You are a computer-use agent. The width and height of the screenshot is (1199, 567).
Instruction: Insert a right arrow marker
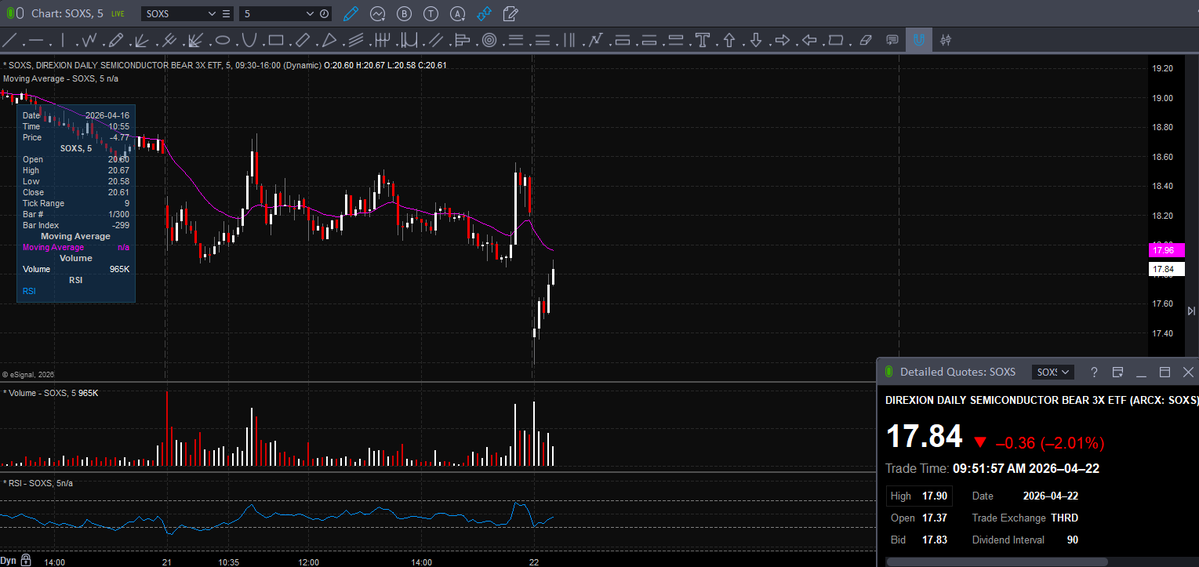[x=782, y=40]
